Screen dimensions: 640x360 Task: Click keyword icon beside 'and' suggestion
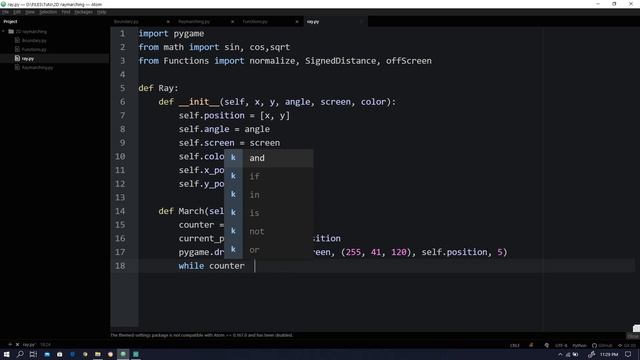[x=233, y=158]
